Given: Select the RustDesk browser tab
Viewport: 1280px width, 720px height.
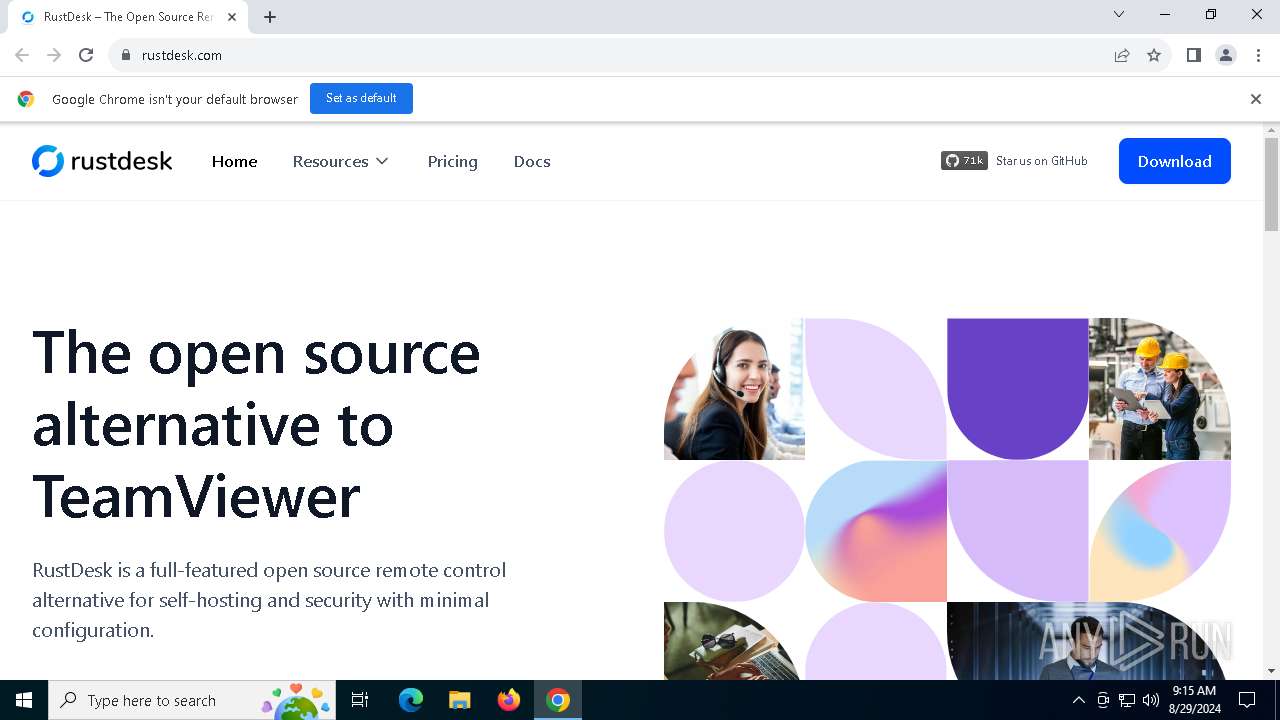Looking at the screenshot, I should (127, 17).
